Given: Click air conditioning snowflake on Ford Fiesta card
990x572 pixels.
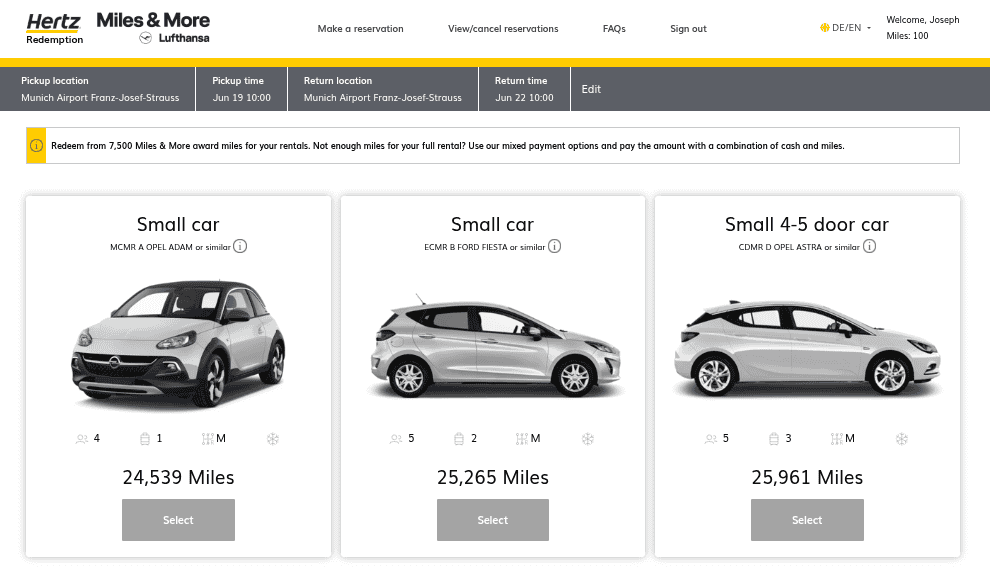Looking at the screenshot, I should point(588,439).
